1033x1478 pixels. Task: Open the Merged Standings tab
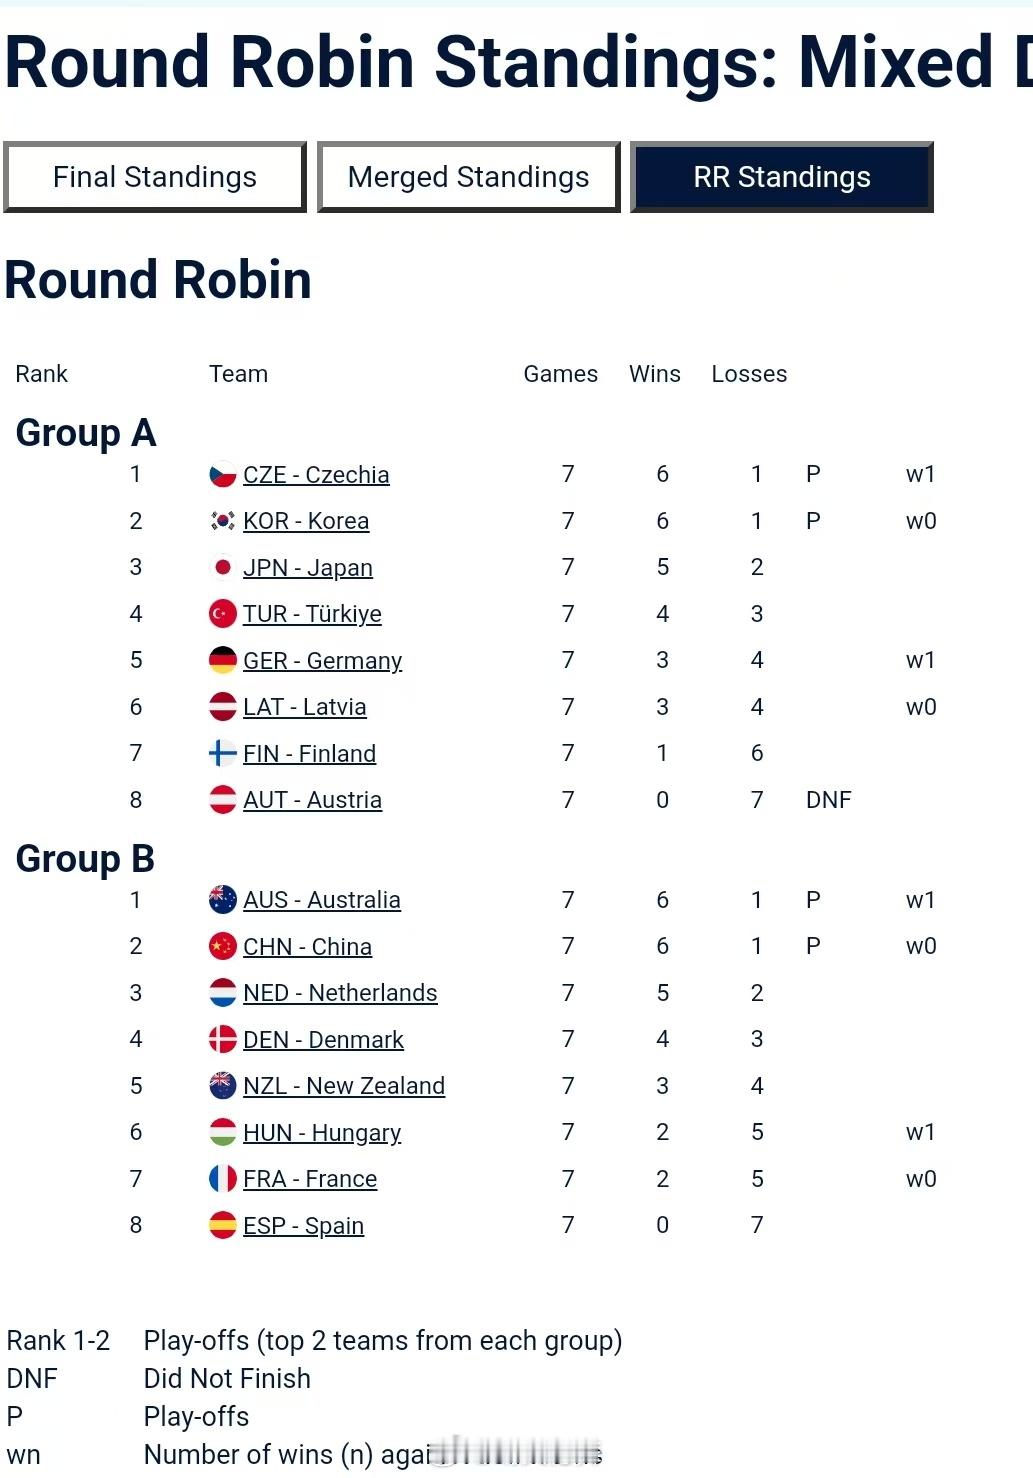468,177
